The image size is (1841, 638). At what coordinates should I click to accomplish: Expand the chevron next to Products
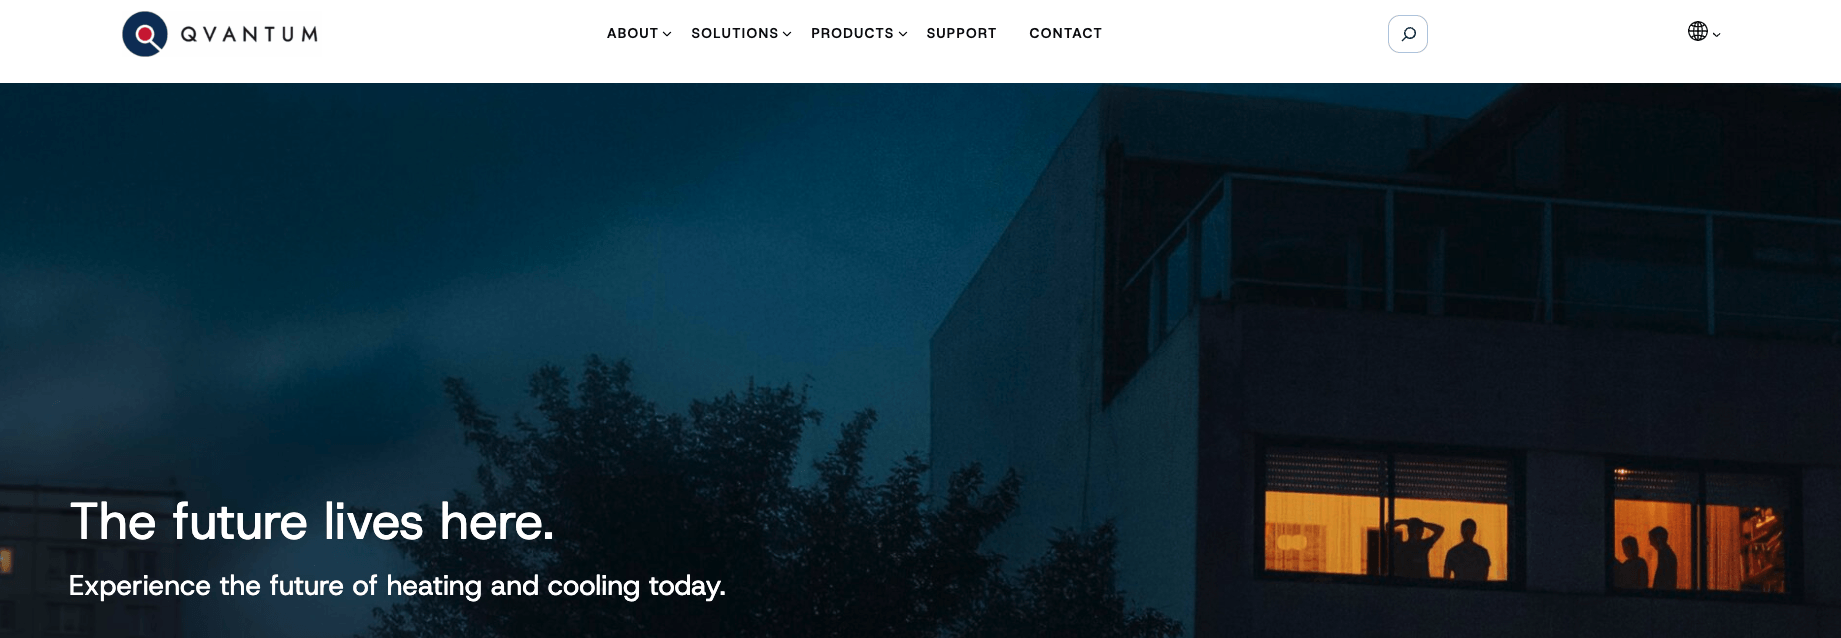pos(903,34)
